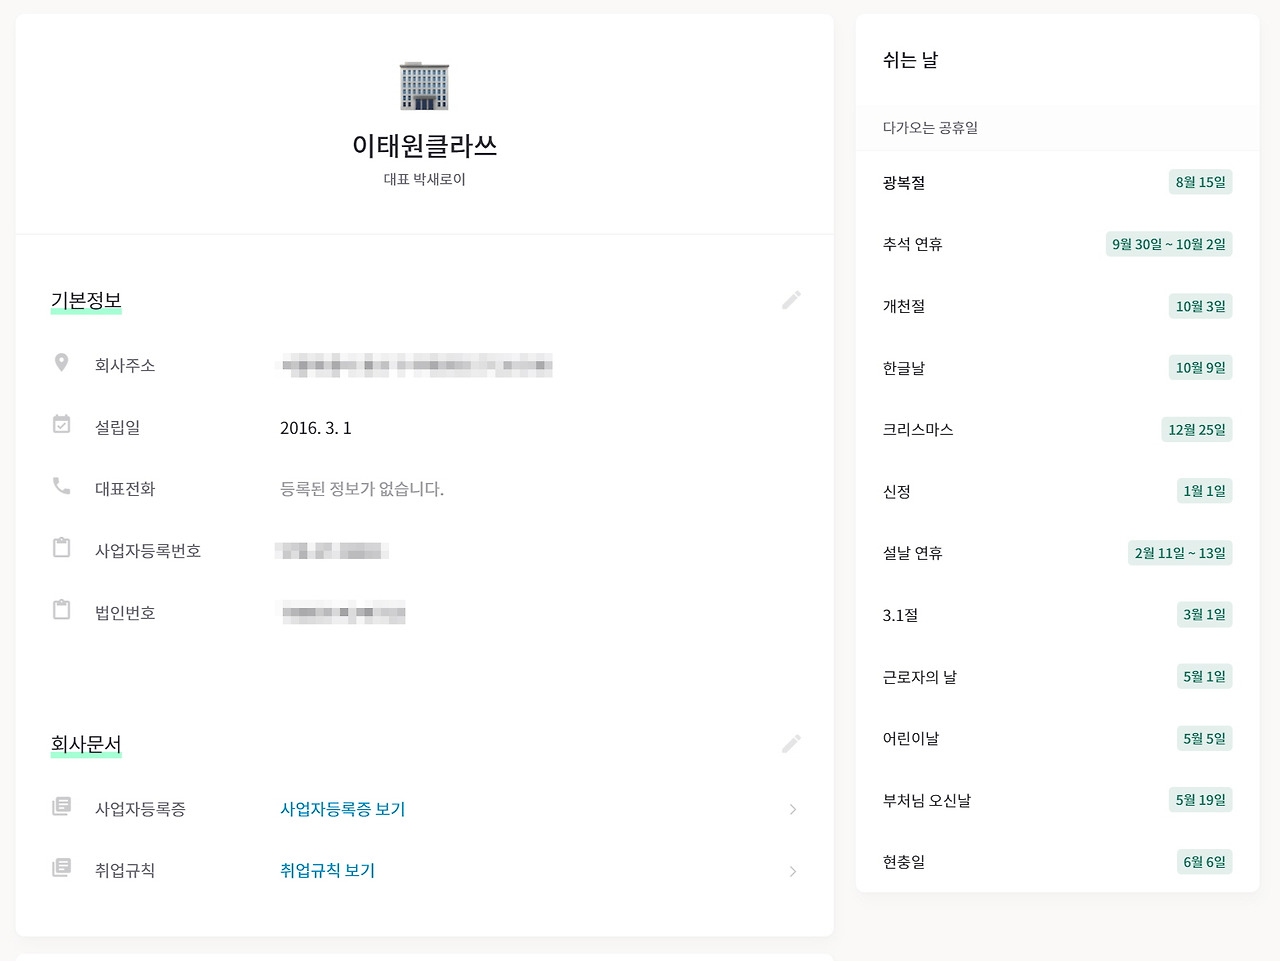1280x961 pixels.
Task: Click the 5월 1일 date badge
Action: click(1204, 676)
